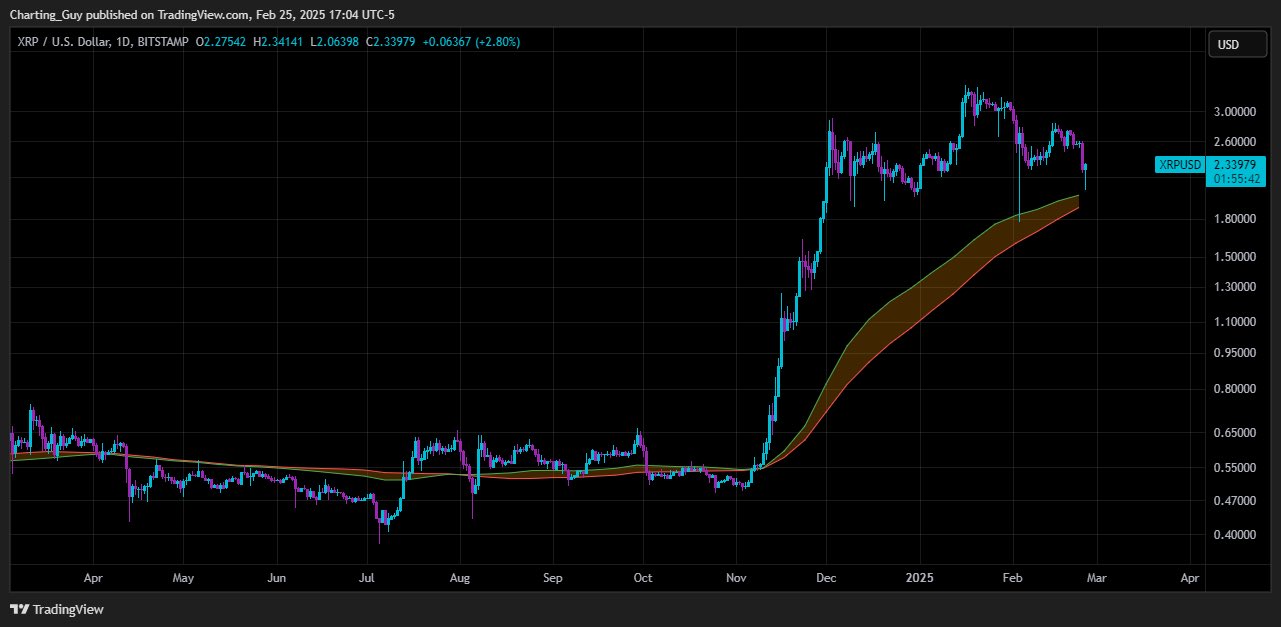Click the Jul time axis label

[367, 578]
